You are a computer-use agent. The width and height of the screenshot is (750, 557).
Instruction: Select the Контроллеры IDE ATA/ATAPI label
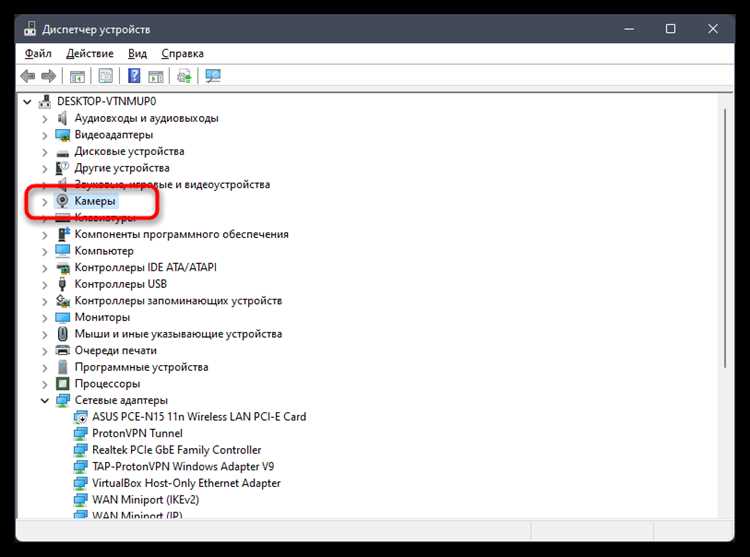[x=145, y=267]
